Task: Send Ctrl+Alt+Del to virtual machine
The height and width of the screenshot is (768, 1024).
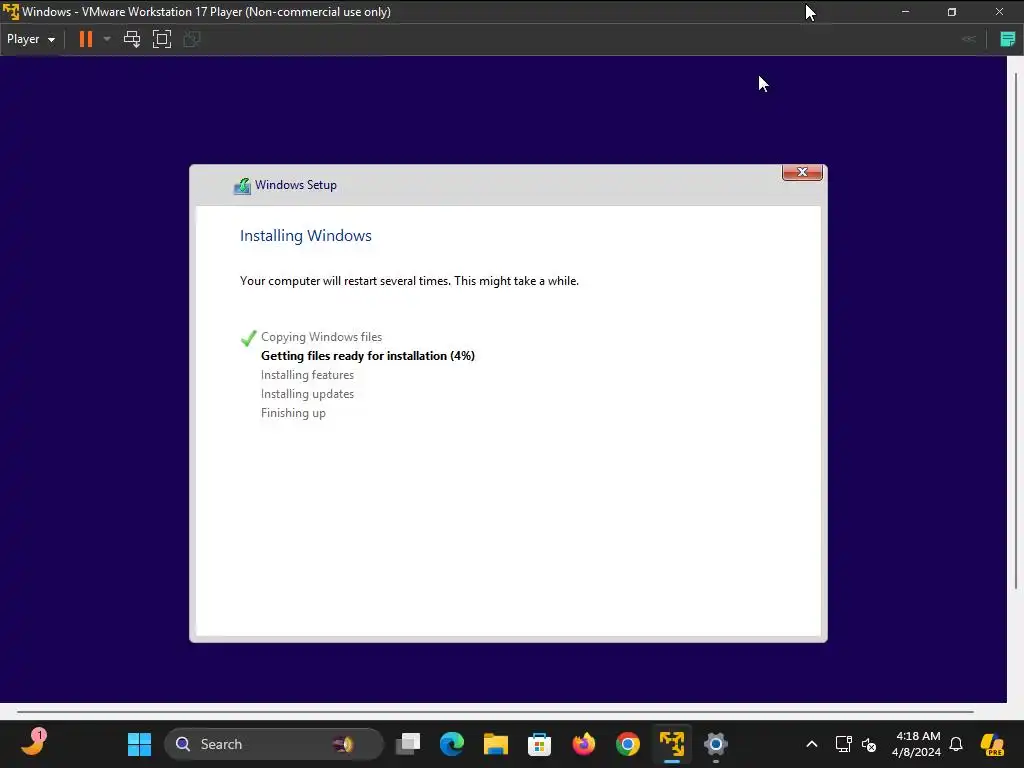Action: click(132, 39)
